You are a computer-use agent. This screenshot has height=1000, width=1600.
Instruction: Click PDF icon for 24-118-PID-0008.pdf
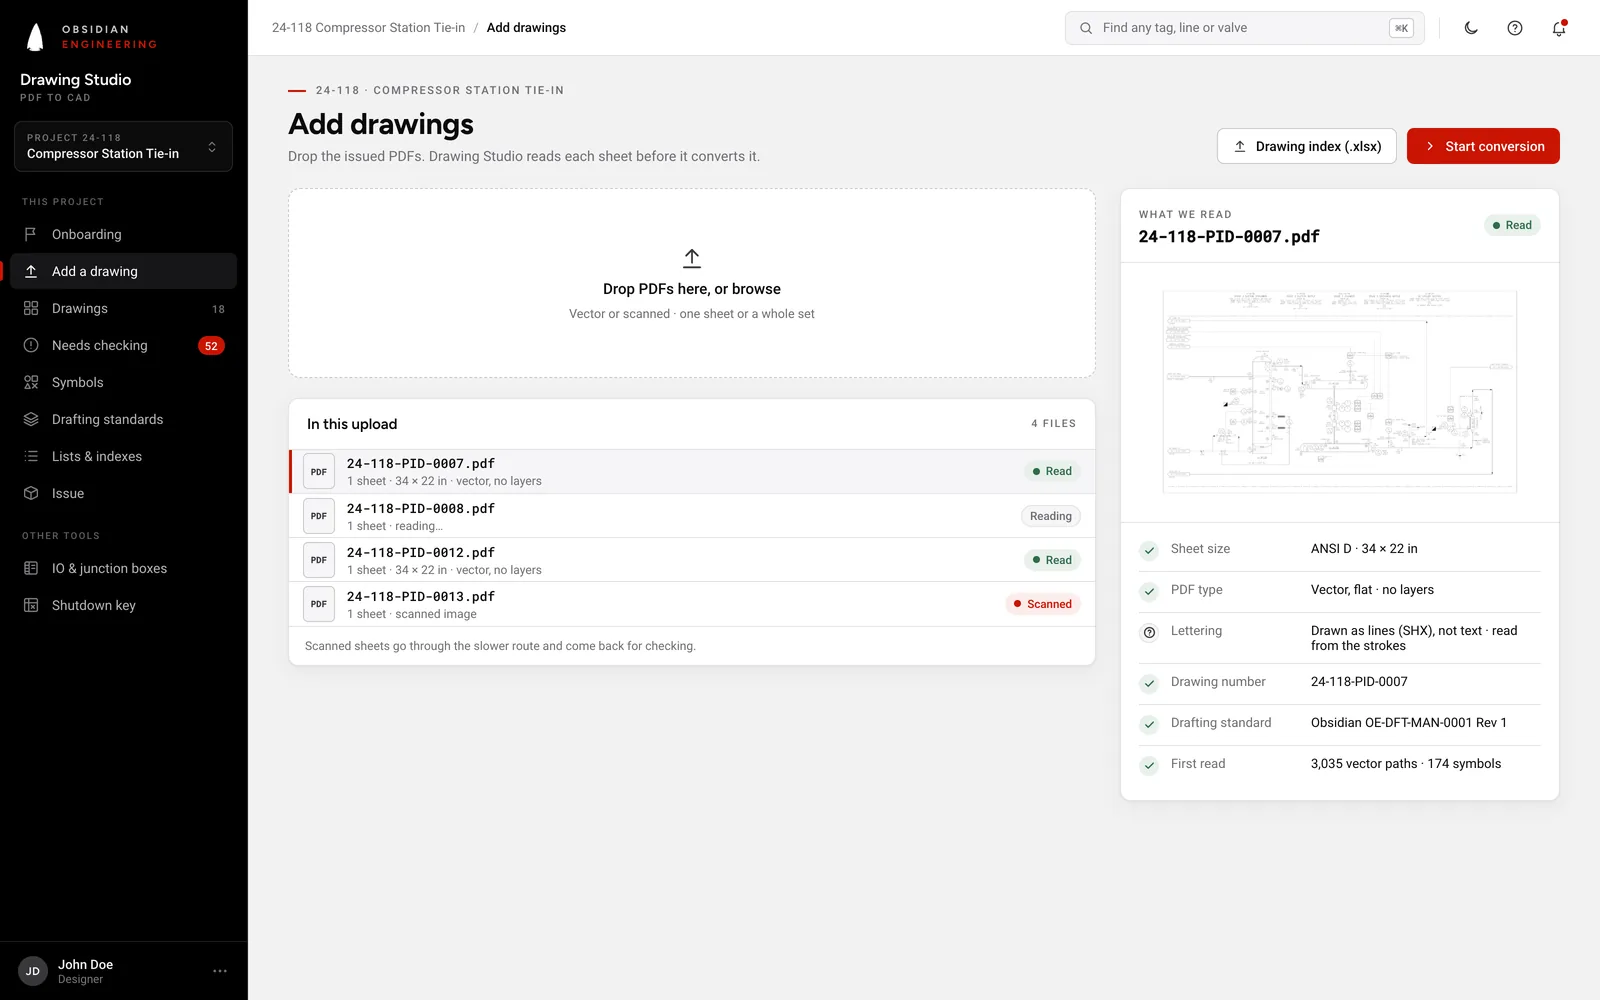pos(319,516)
